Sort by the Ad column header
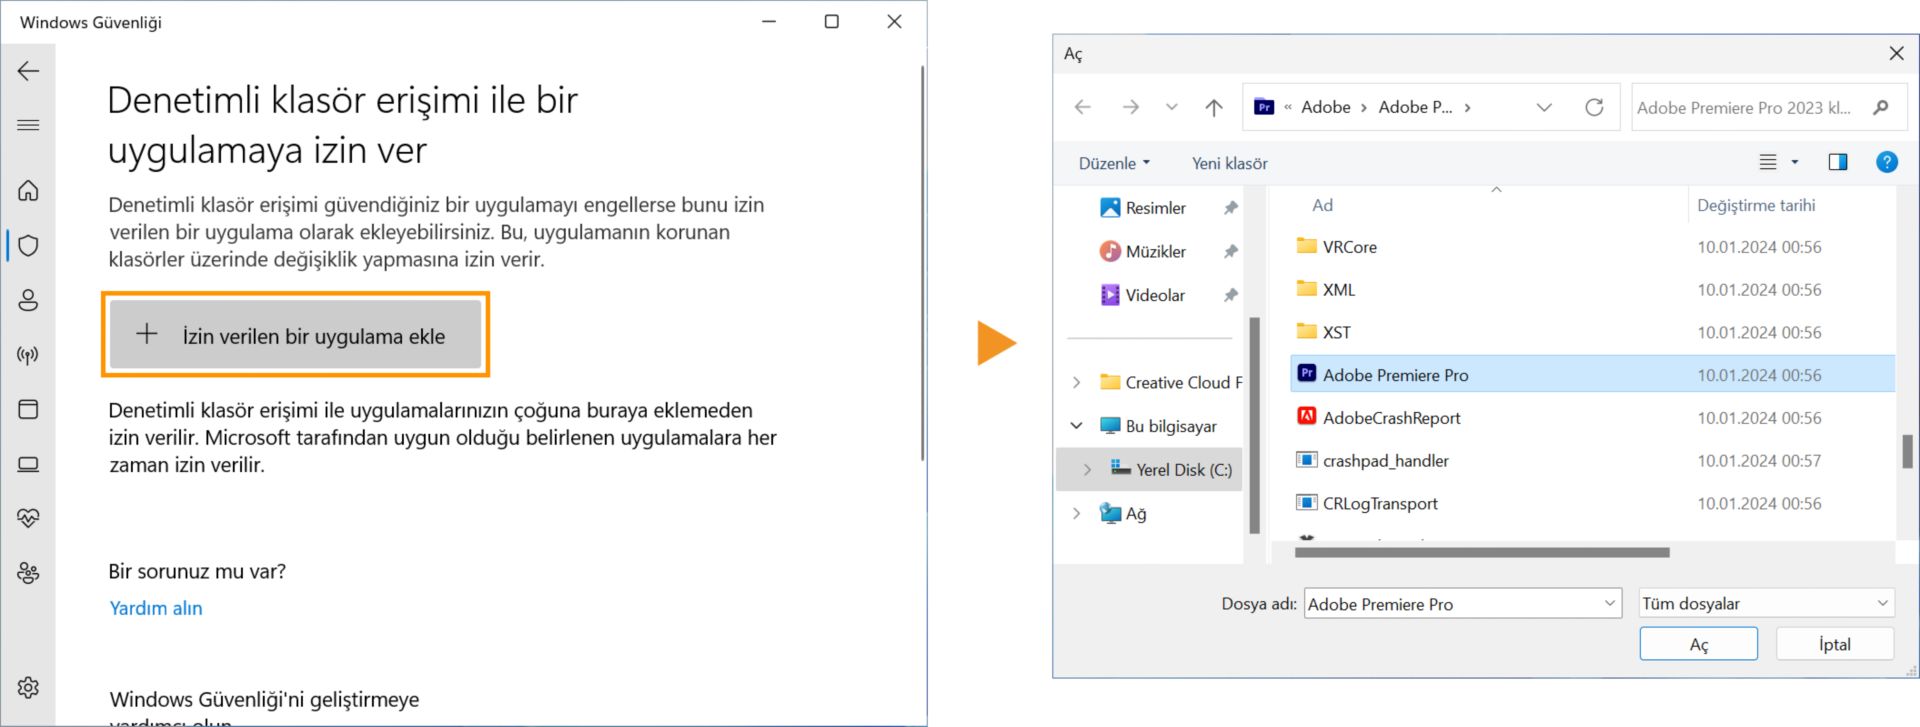Viewport: 1920px width, 727px height. tap(1322, 205)
